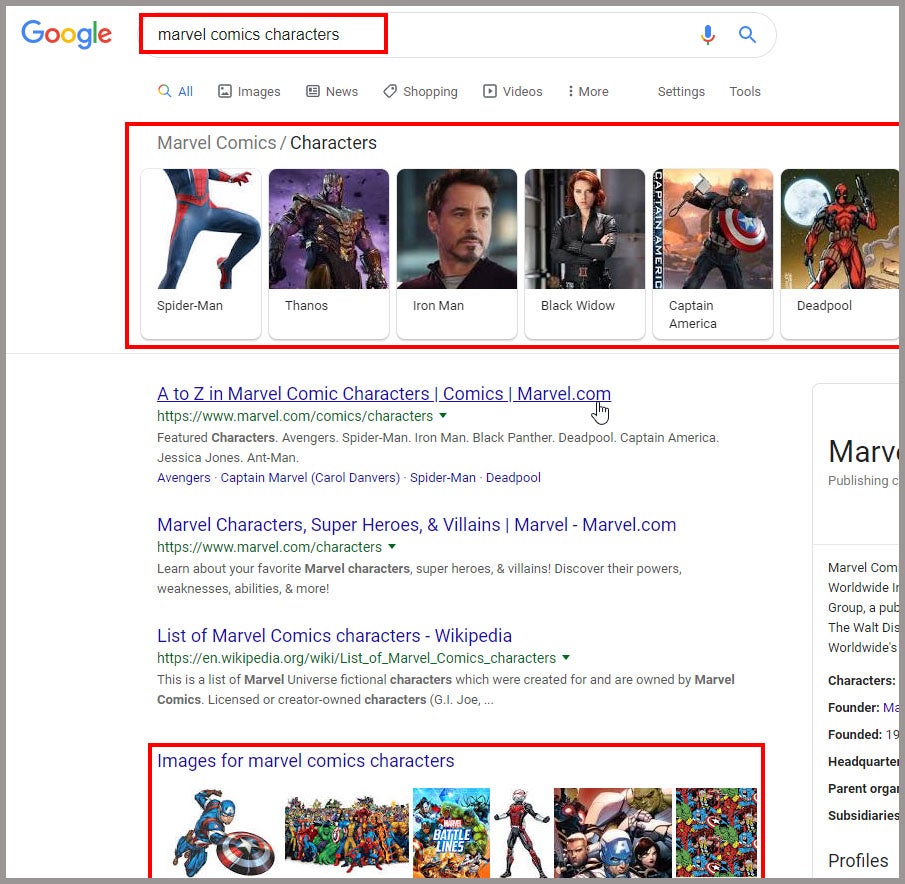905x884 pixels.
Task: Click the Avengers sitelink
Action: click(x=184, y=477)
